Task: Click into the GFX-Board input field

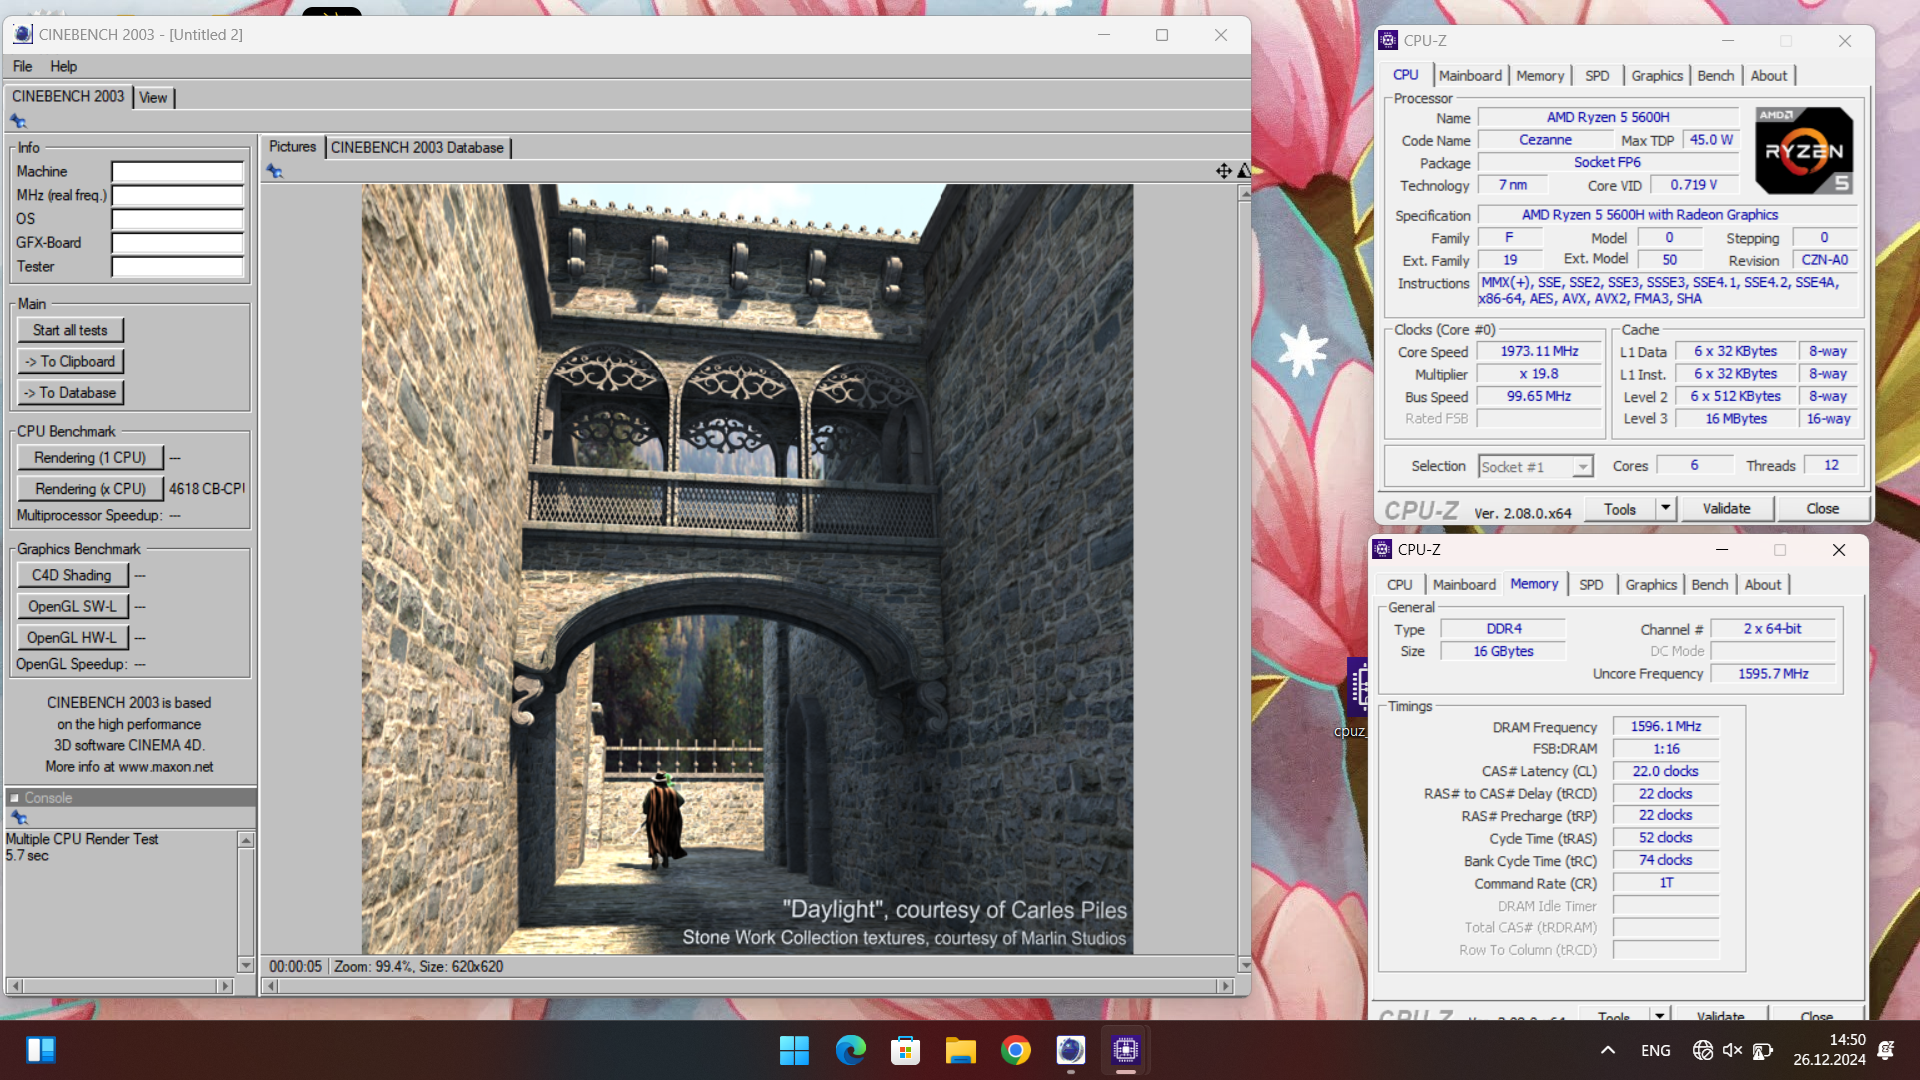Action: pyautogui.click(x=177, y=243)
